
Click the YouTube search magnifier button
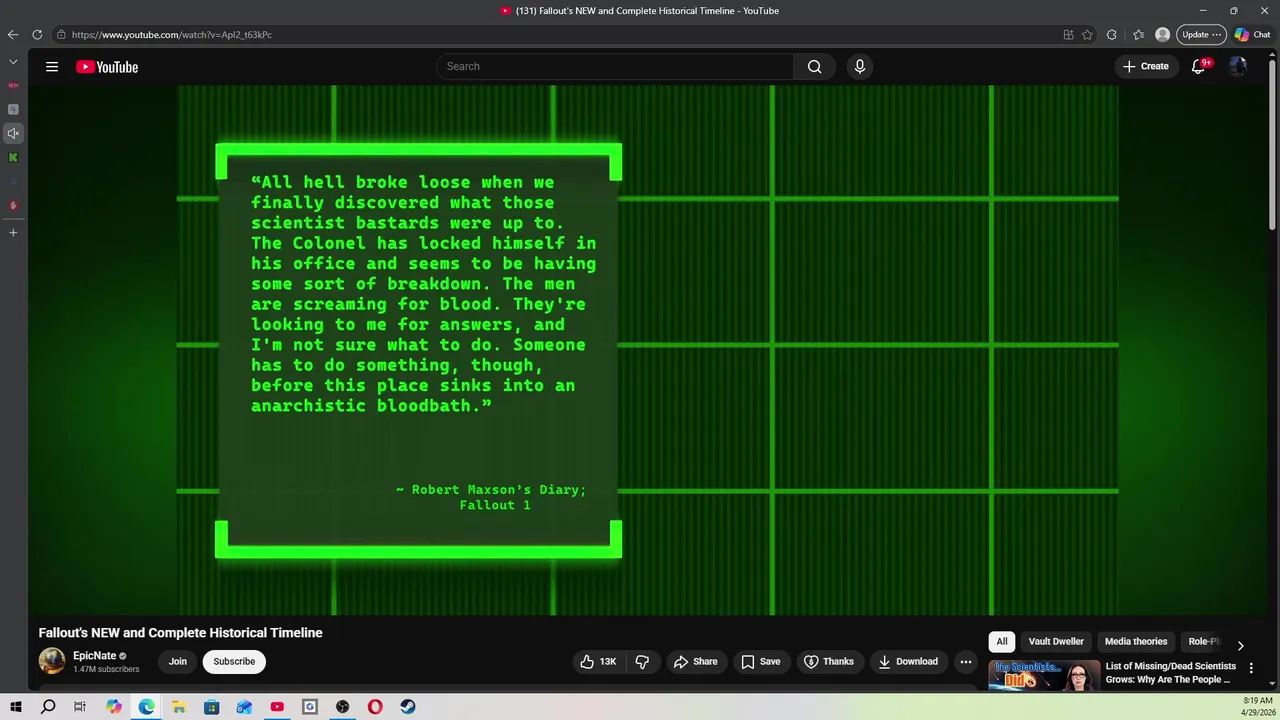coord(814,67)
